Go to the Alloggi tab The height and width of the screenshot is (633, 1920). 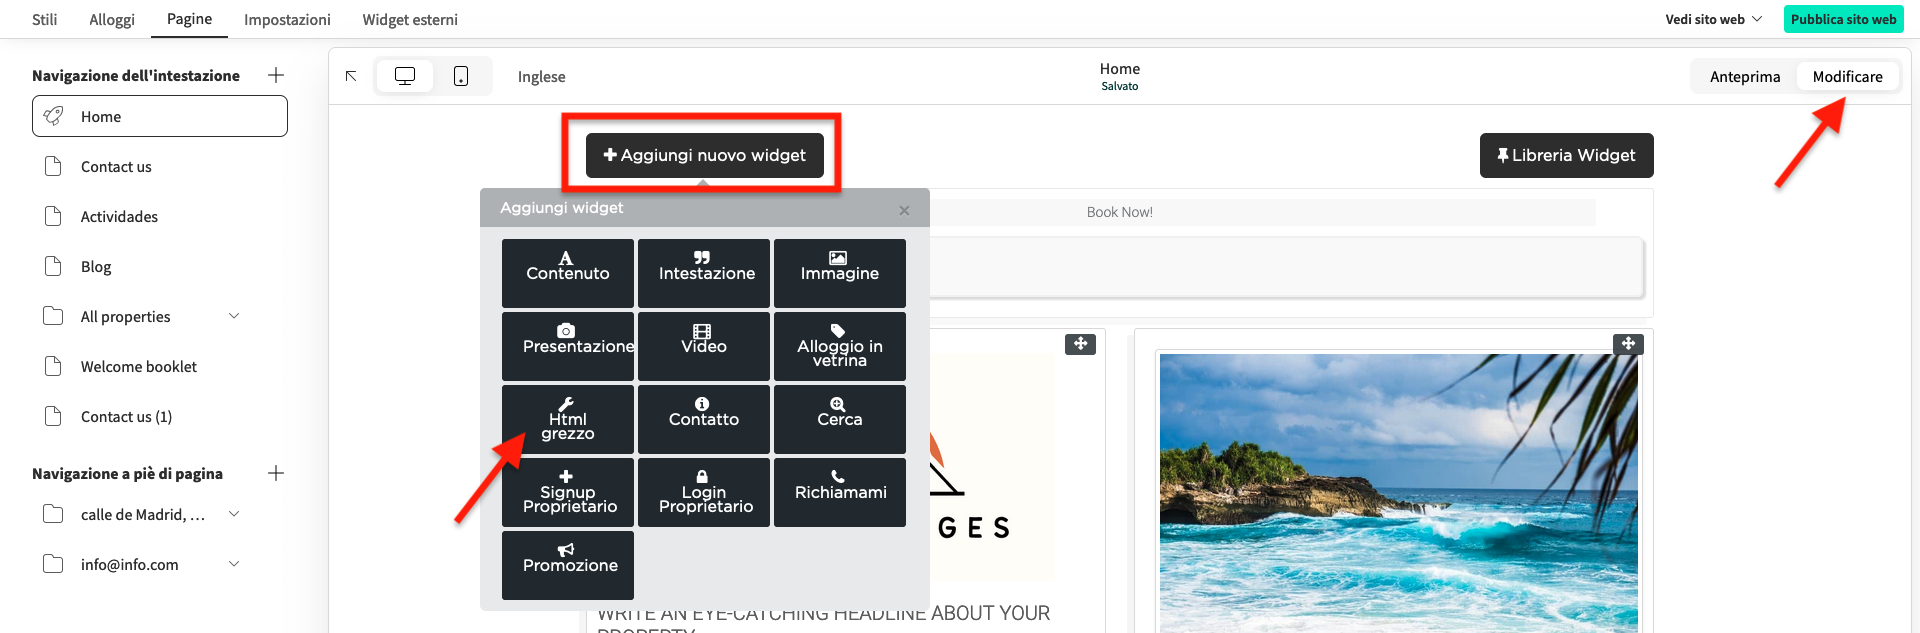point(112,20)
